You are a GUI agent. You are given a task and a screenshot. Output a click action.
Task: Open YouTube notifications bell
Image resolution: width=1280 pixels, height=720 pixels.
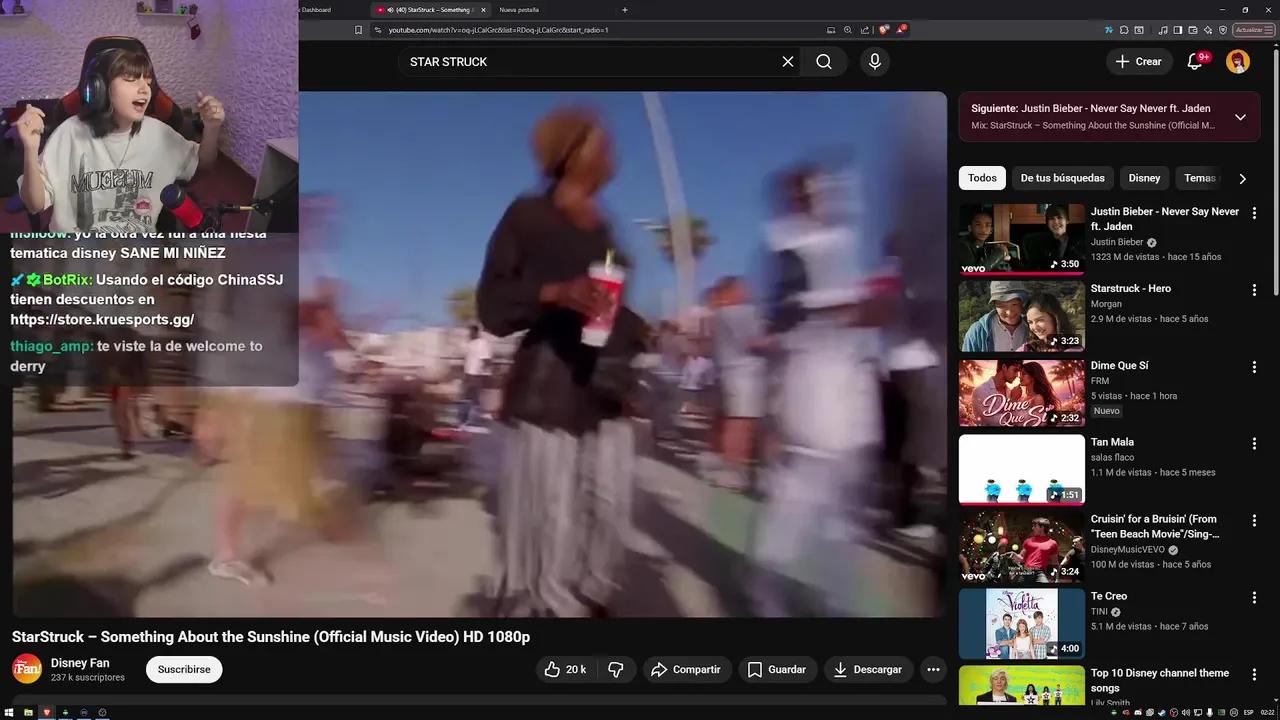click(x=1194, y=62)
